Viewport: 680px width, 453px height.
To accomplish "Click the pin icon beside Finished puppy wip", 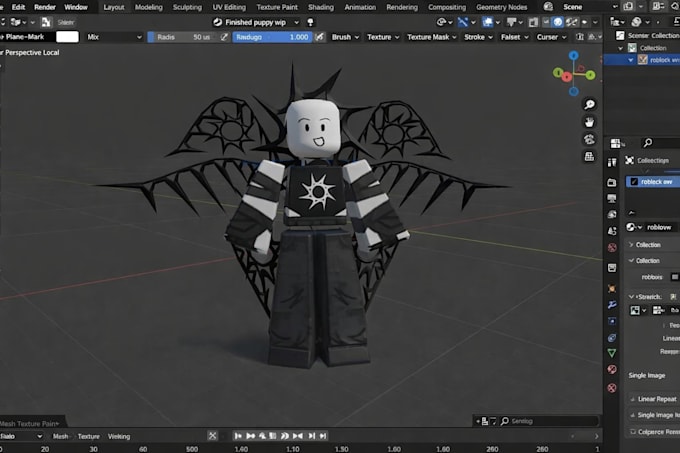I will (x=310, y=22).
